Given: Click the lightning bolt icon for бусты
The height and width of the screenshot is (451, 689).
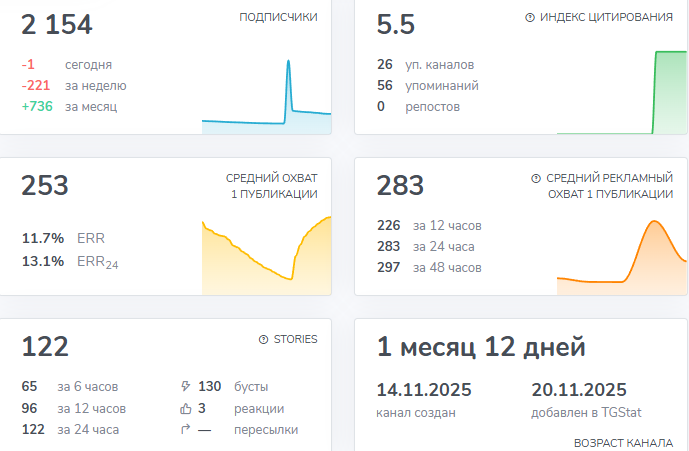Looking at the screenshot, I should (184, 386).
